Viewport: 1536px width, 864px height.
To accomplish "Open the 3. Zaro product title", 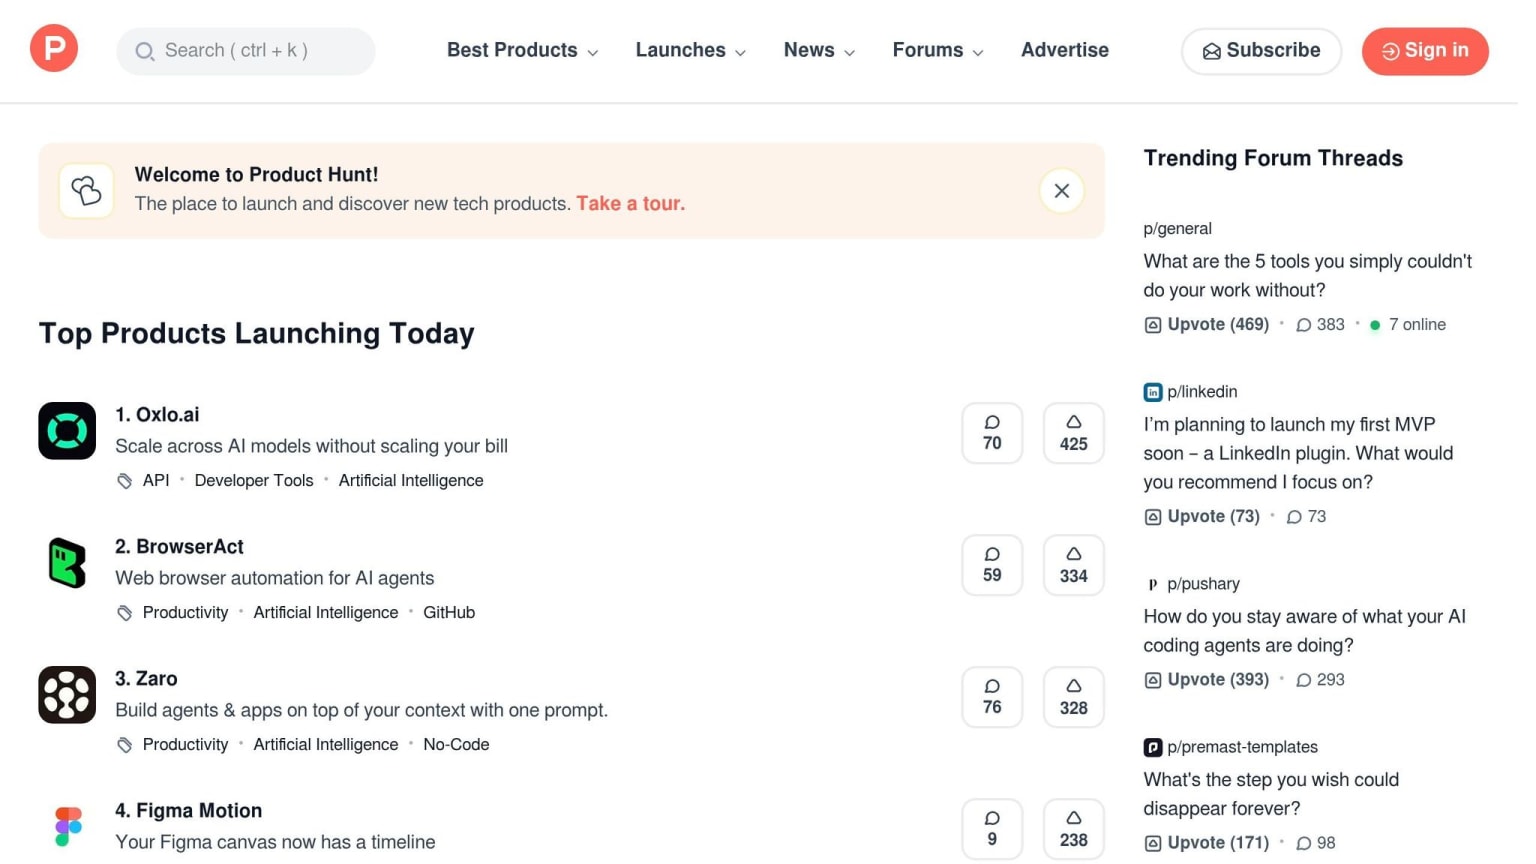I will point(146,678).
